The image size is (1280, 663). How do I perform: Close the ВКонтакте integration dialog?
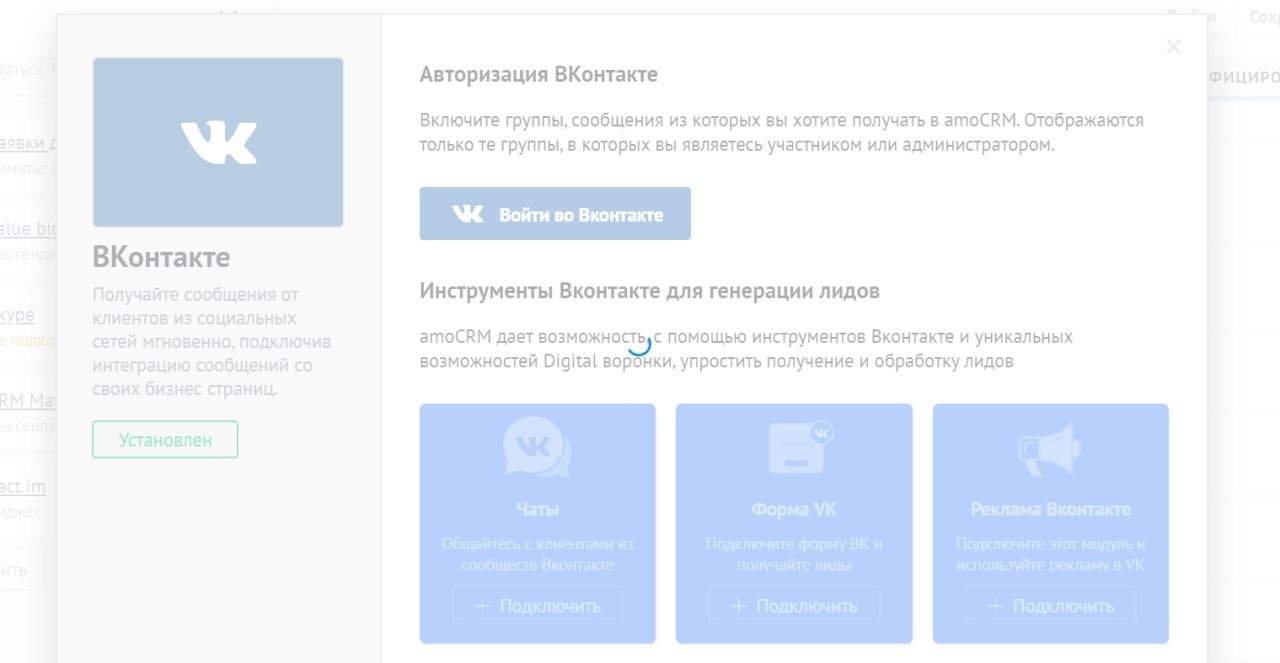1173,47
